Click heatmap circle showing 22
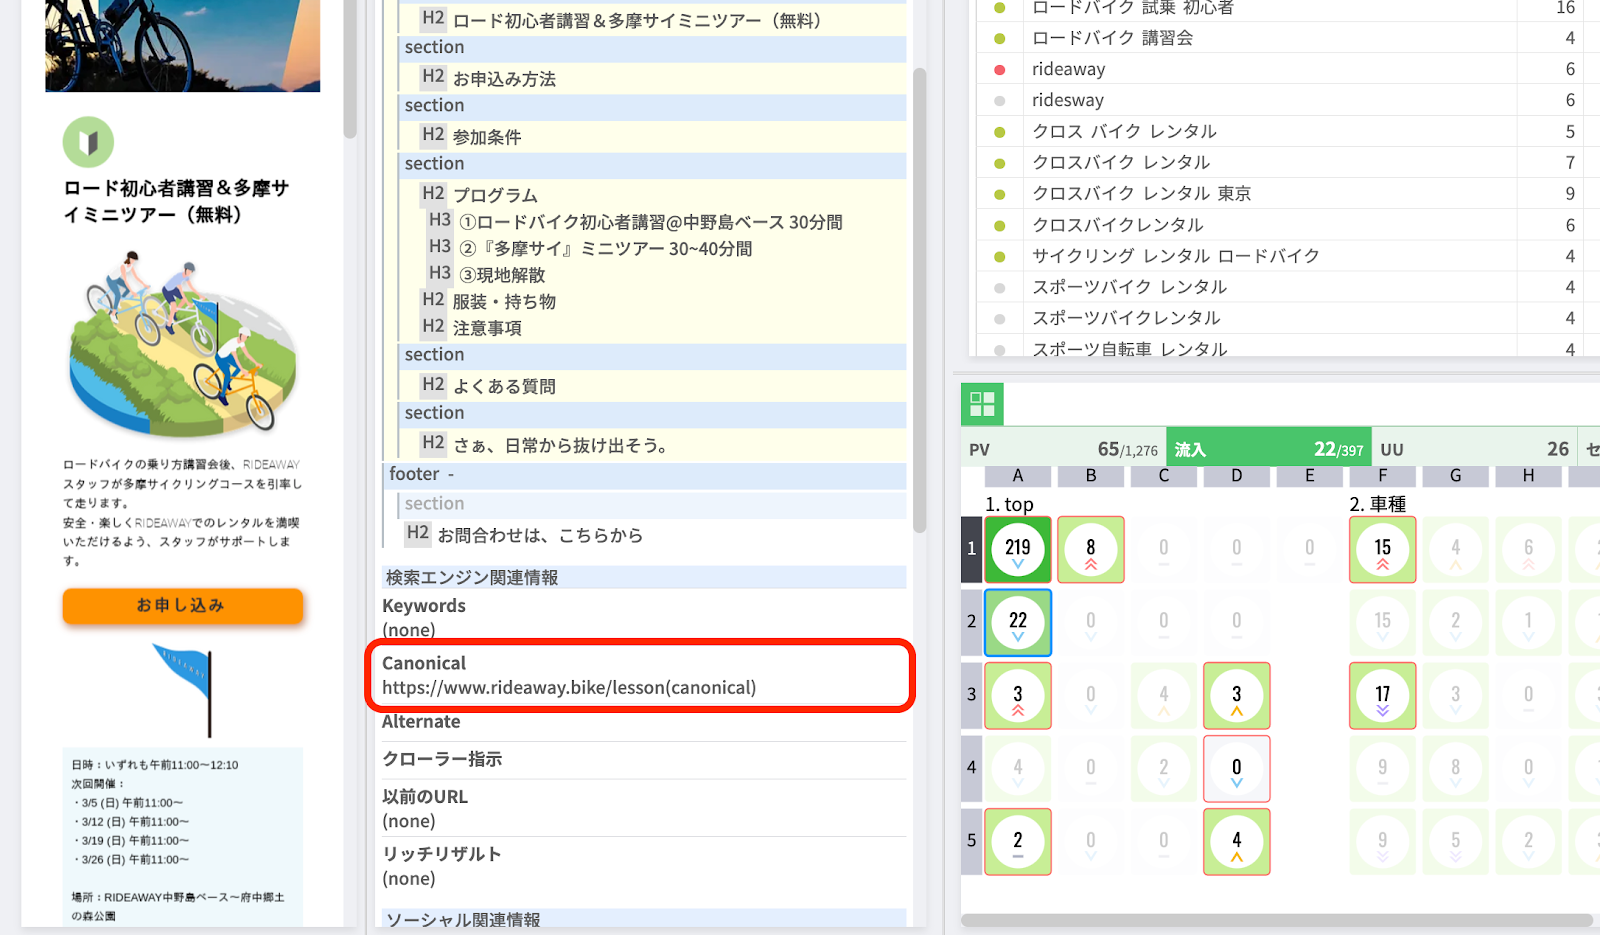The height and width of the screenshot is (935, 1600). pos(1017,622)
